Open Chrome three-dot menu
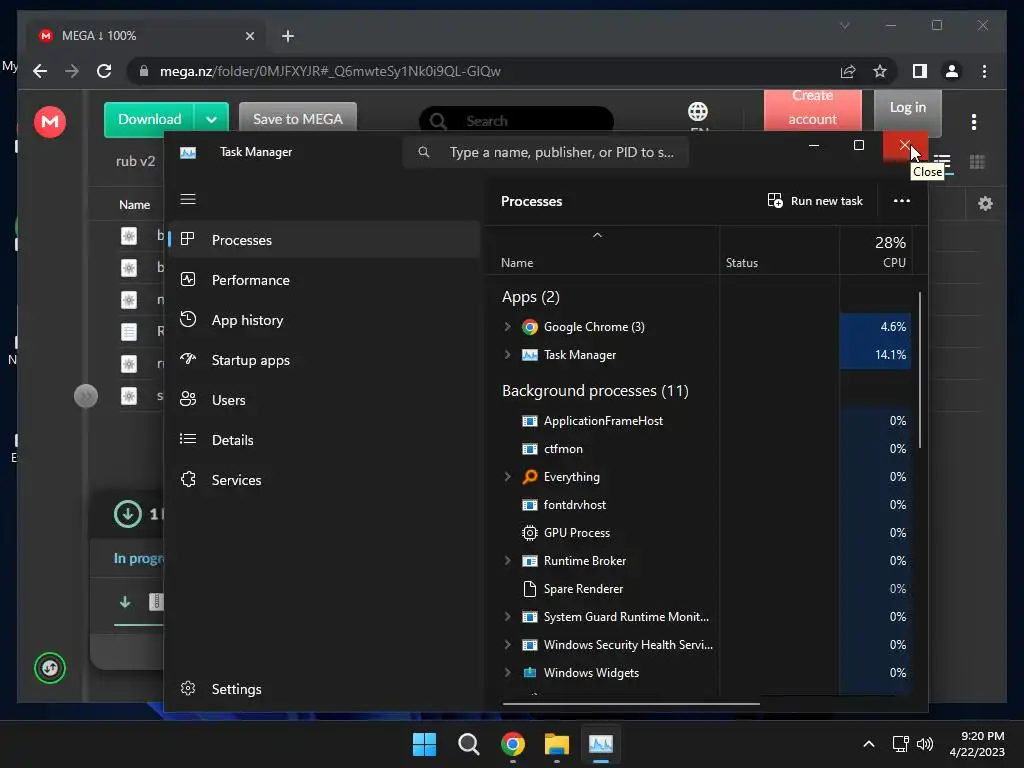1024x768 pixels. pos(984,71)
